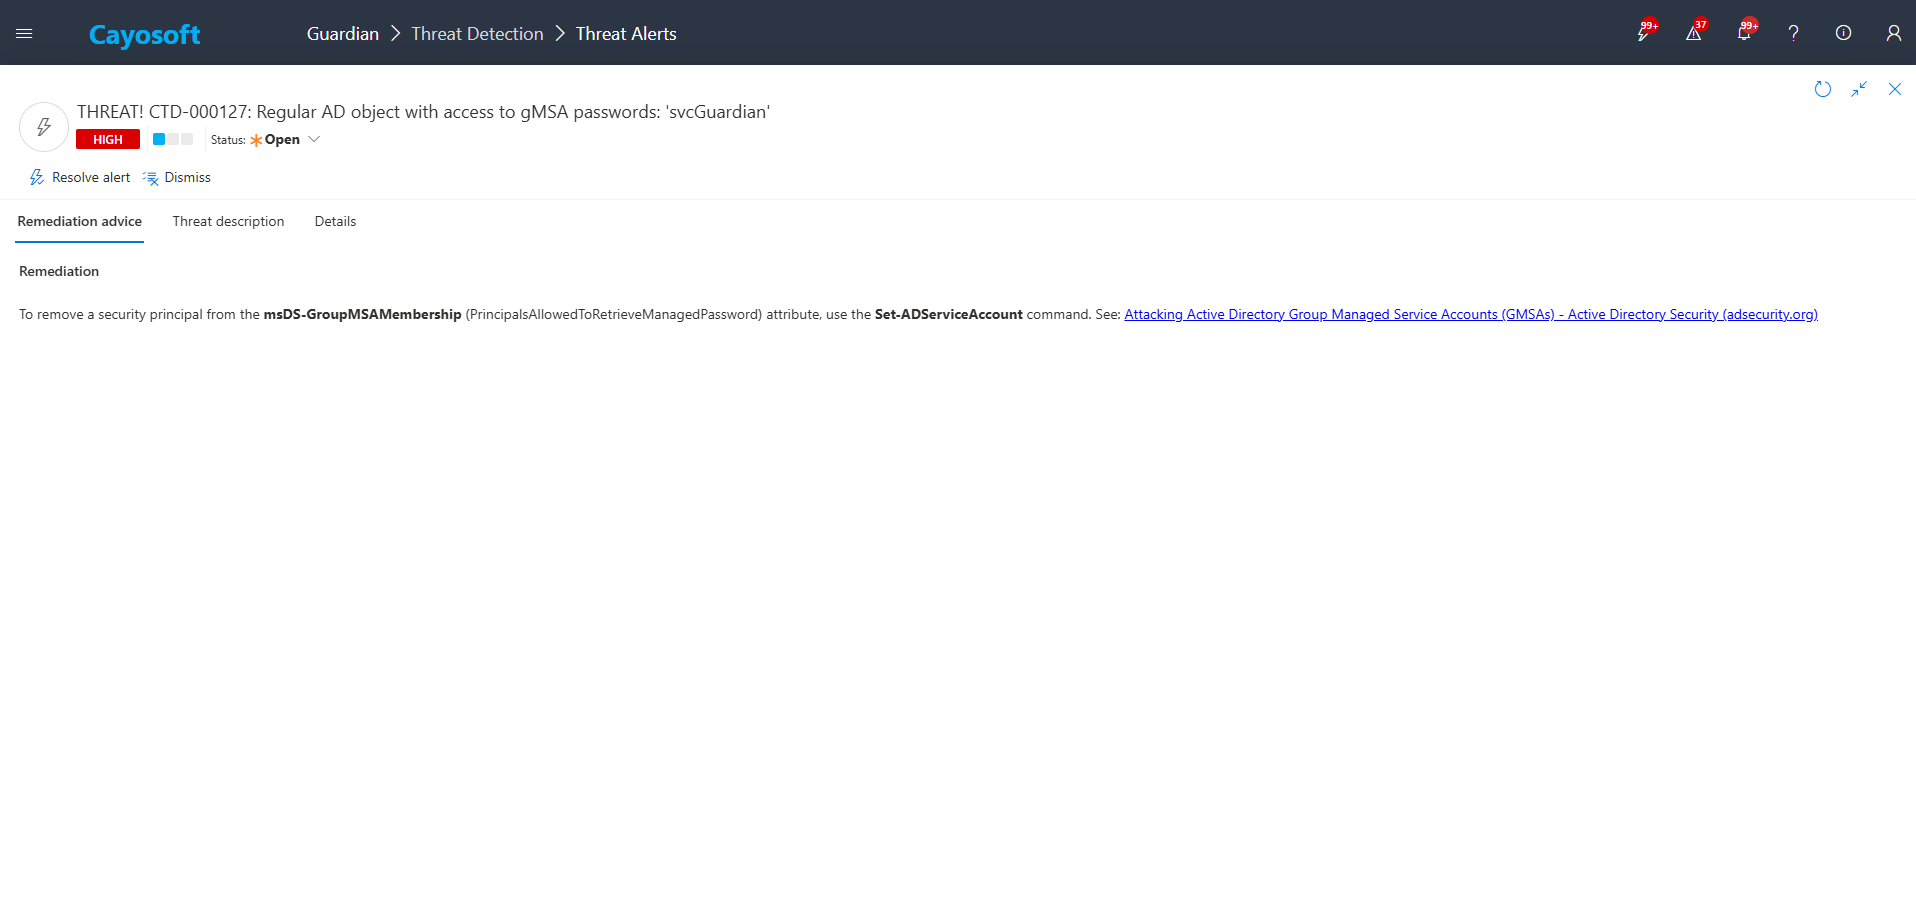Image resolution: width=1916 pixels, height=910 pixels.
Task: Expand the Status Open dropdown chevron
Action: point(314,140)
